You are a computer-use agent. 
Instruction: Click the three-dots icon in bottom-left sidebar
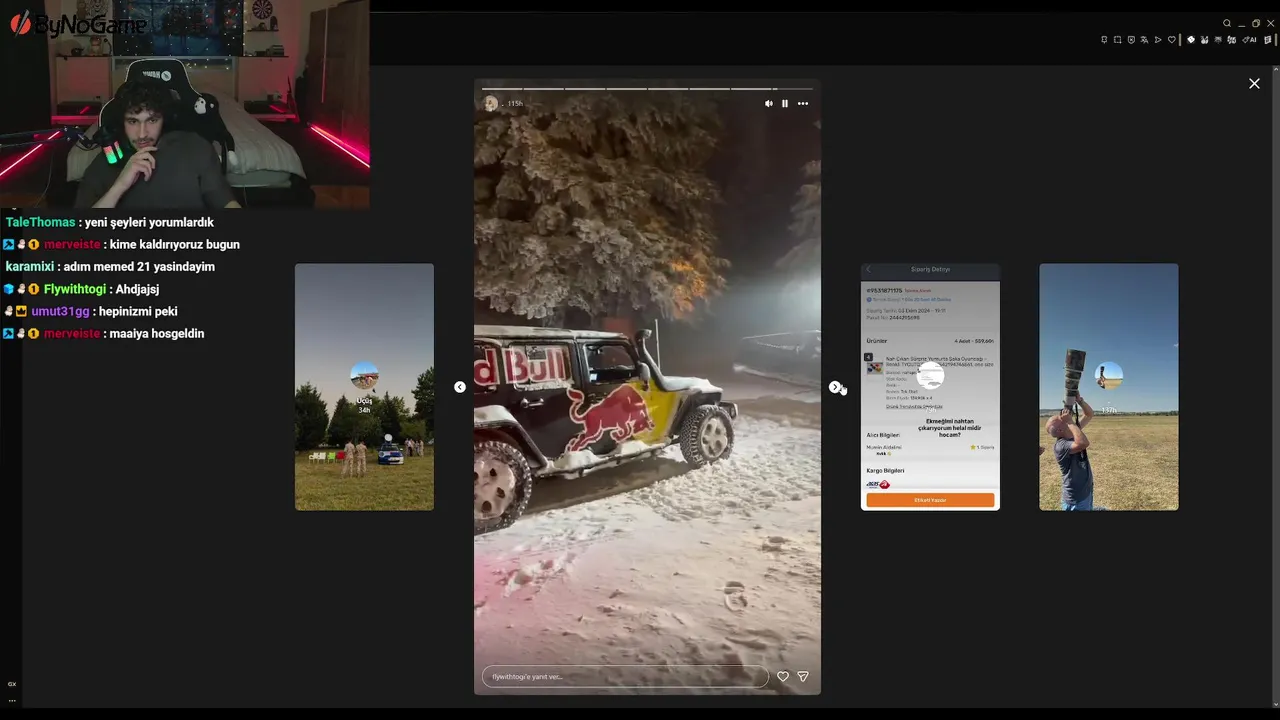pos(12,700)
